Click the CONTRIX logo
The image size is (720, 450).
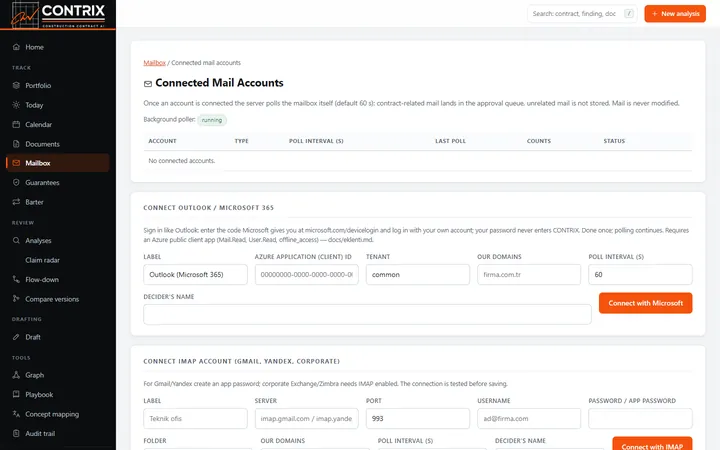click(x=58, y=15)
